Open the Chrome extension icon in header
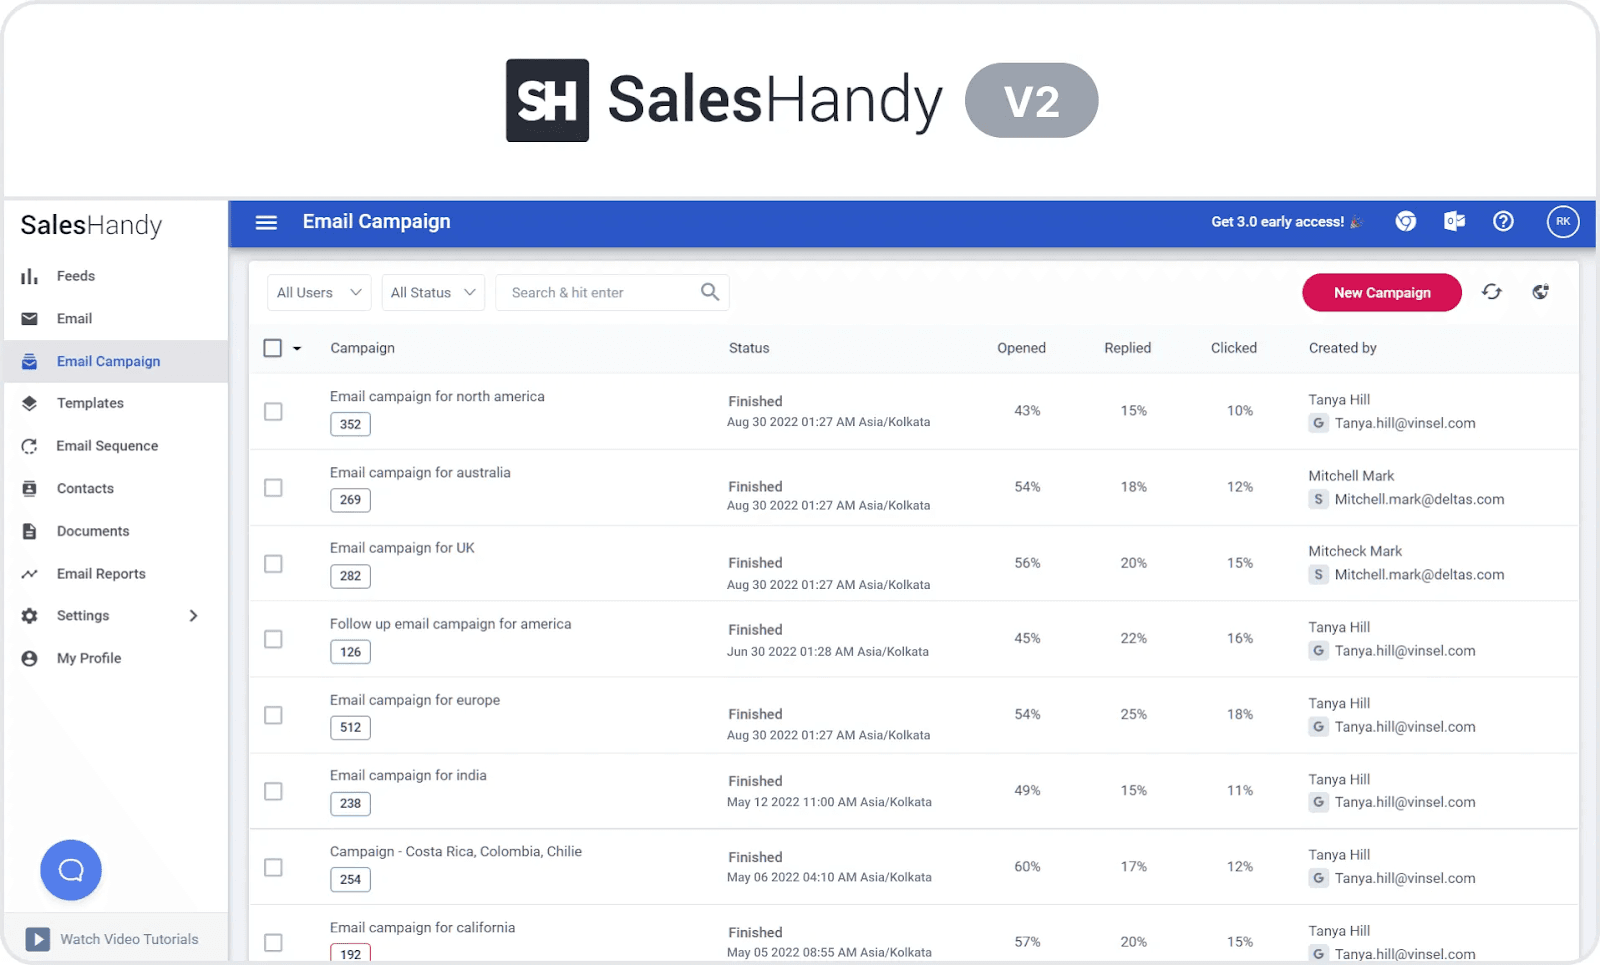Viewport: 1600px width, 965px height. [1406, 222]
